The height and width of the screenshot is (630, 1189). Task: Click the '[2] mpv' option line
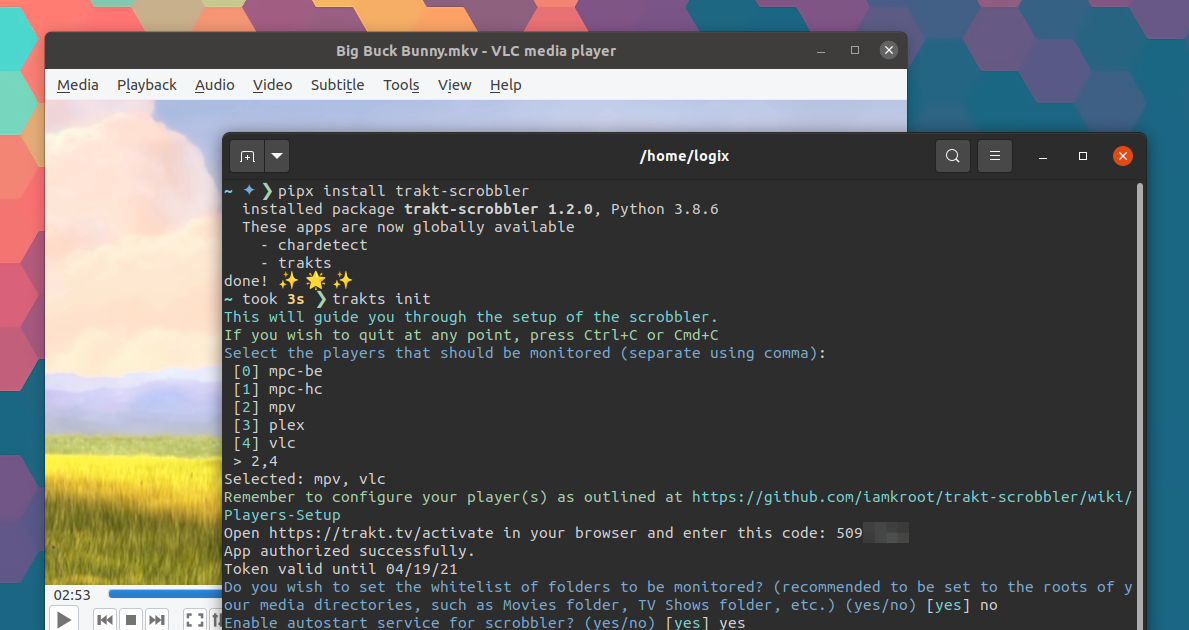[x=264, y=407]
